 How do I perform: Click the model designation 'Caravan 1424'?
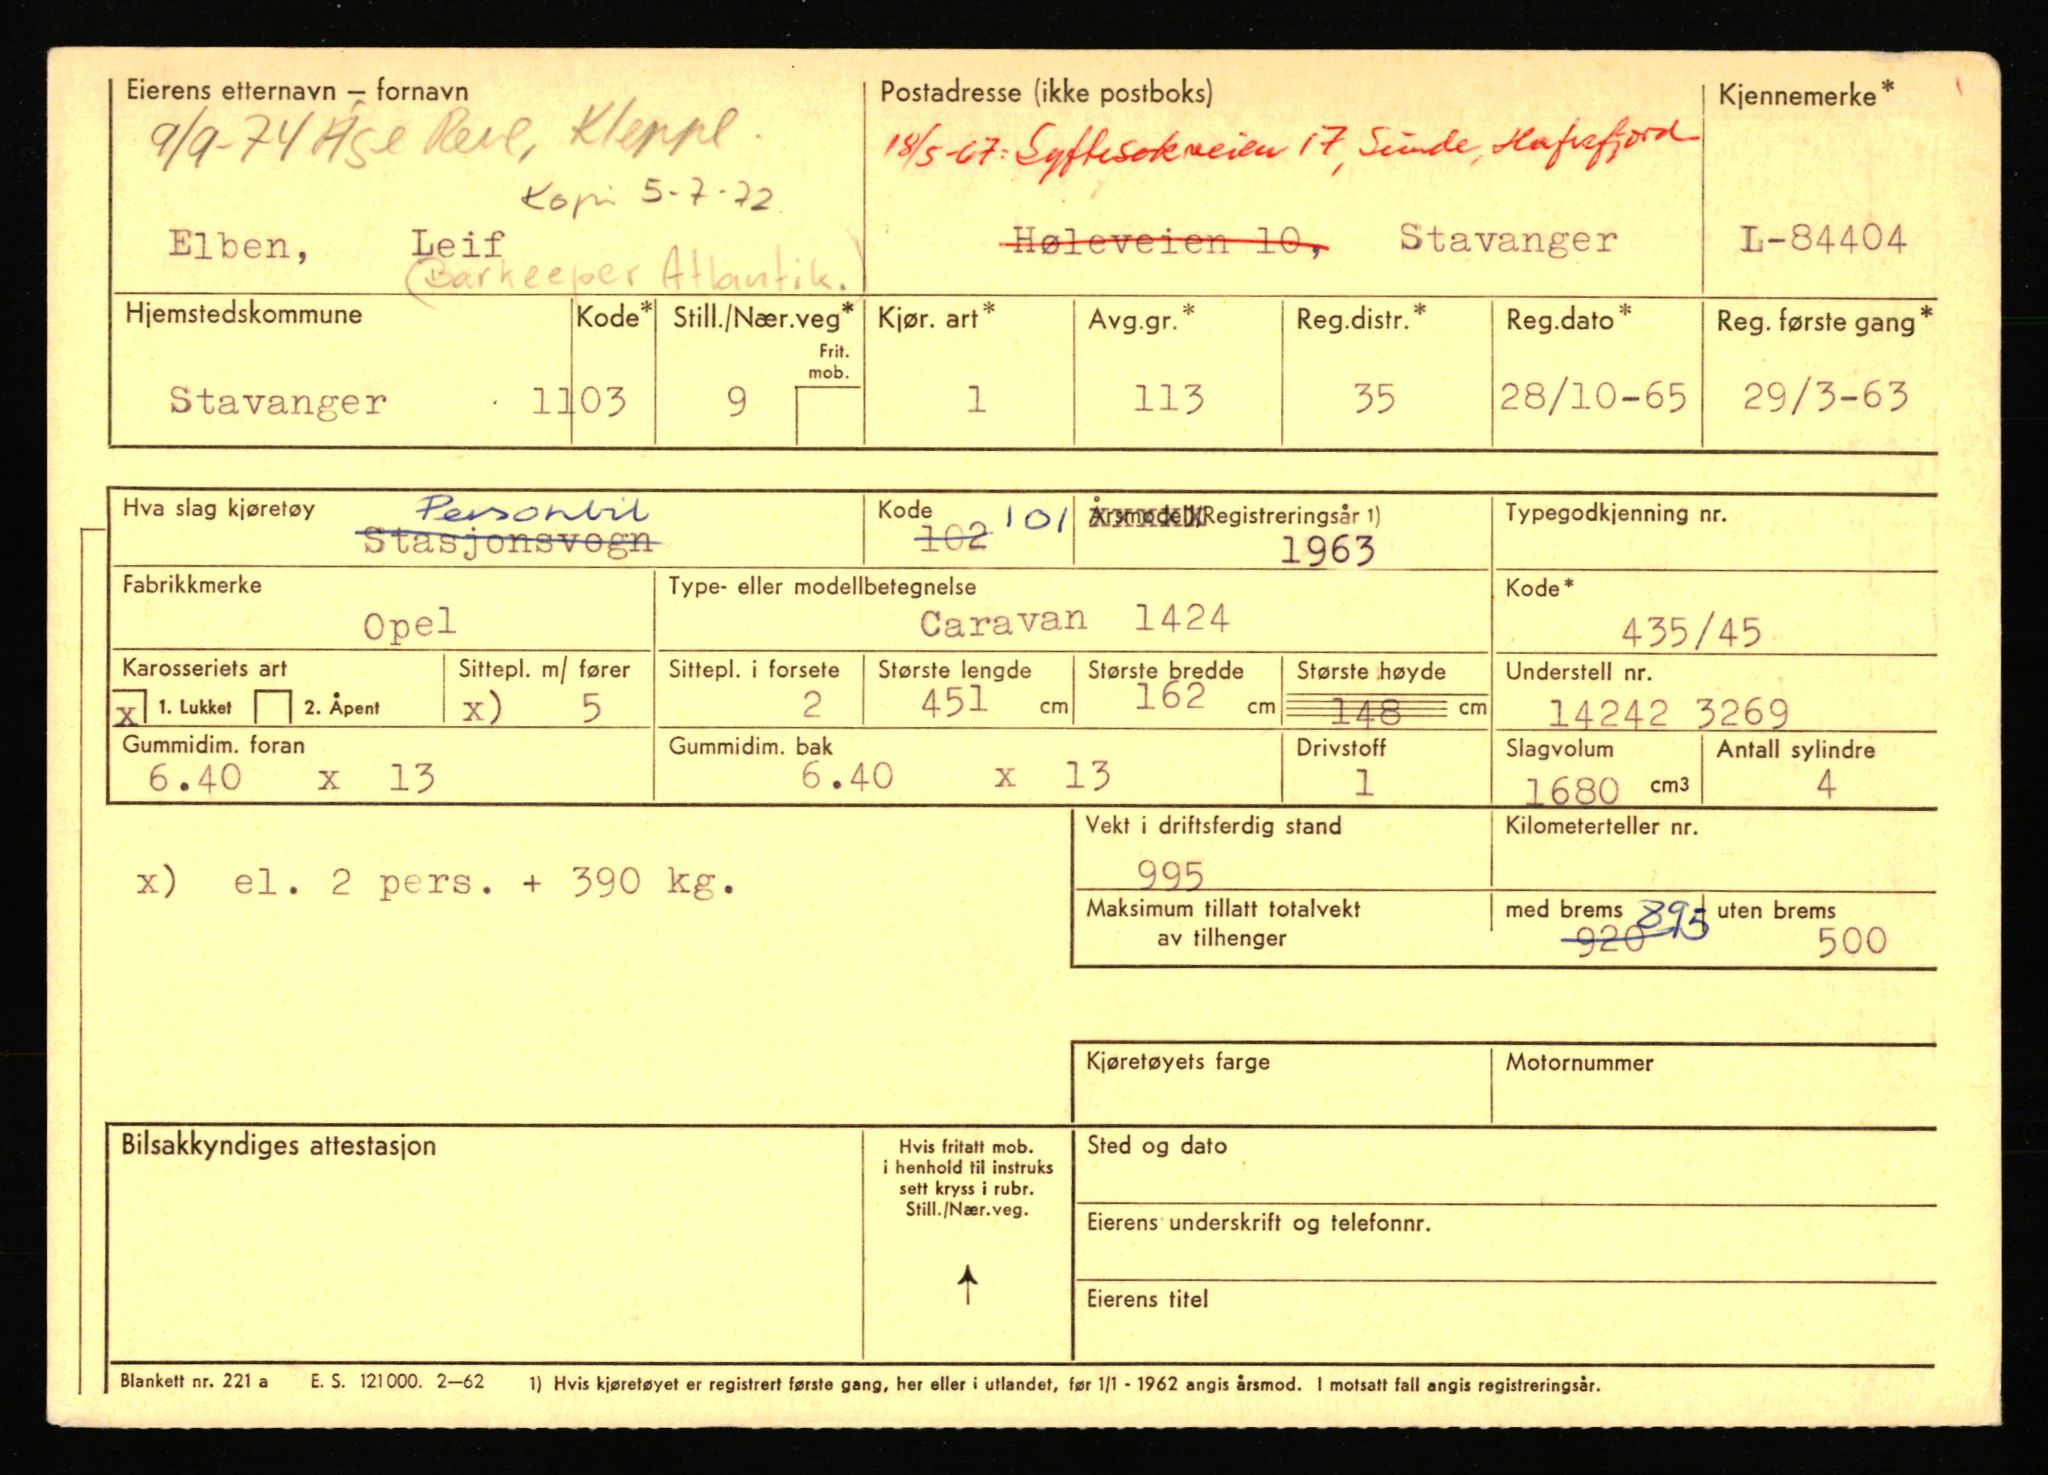click(1074, 620)
